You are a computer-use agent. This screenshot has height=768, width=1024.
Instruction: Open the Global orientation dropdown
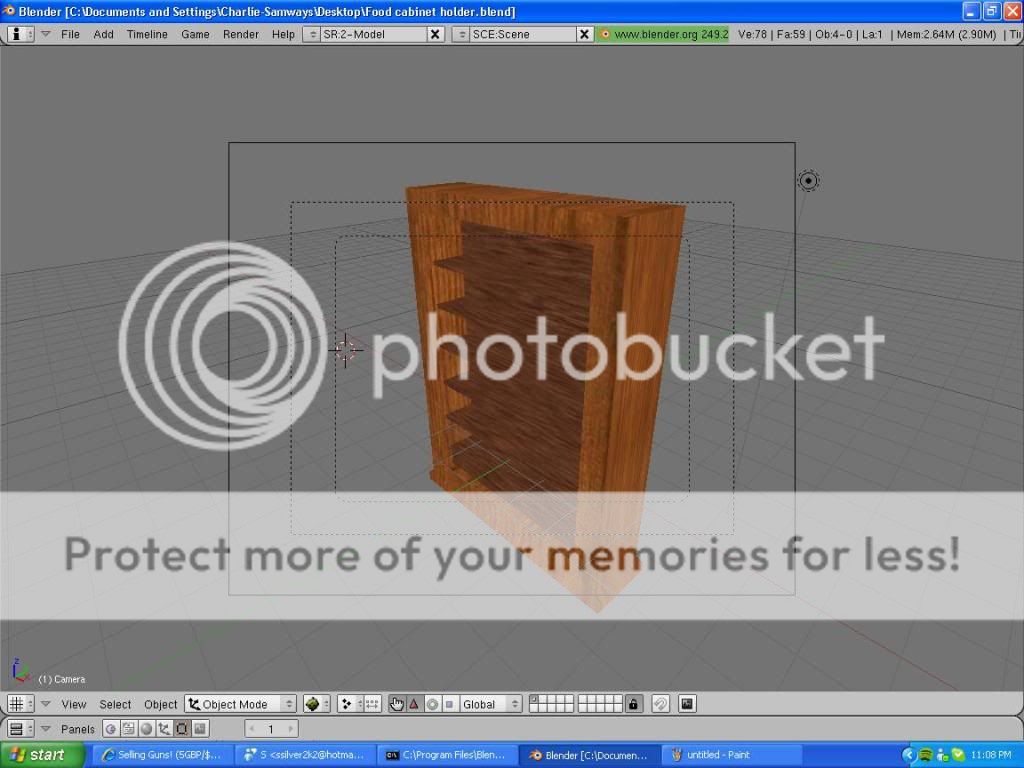pyautogui.click(x=490, y=704)
